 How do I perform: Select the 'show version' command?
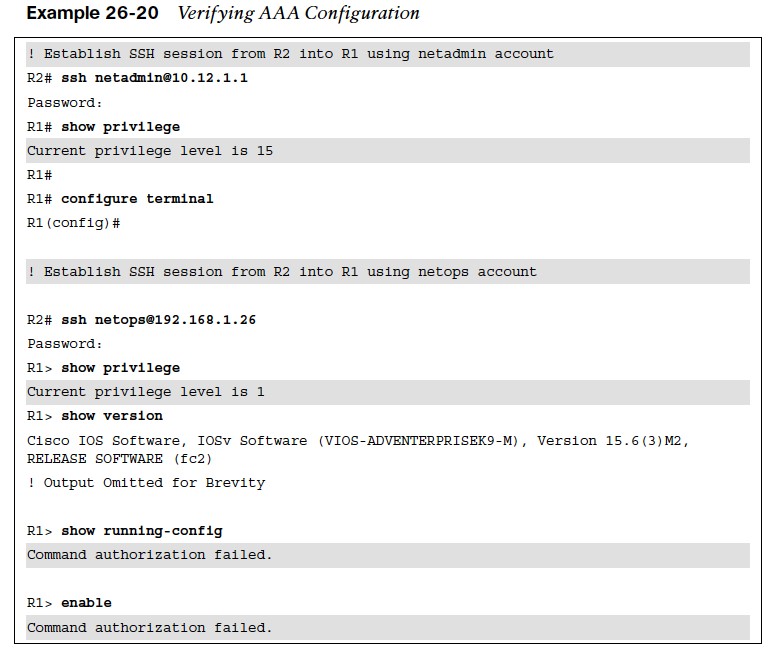pos(112,416)
